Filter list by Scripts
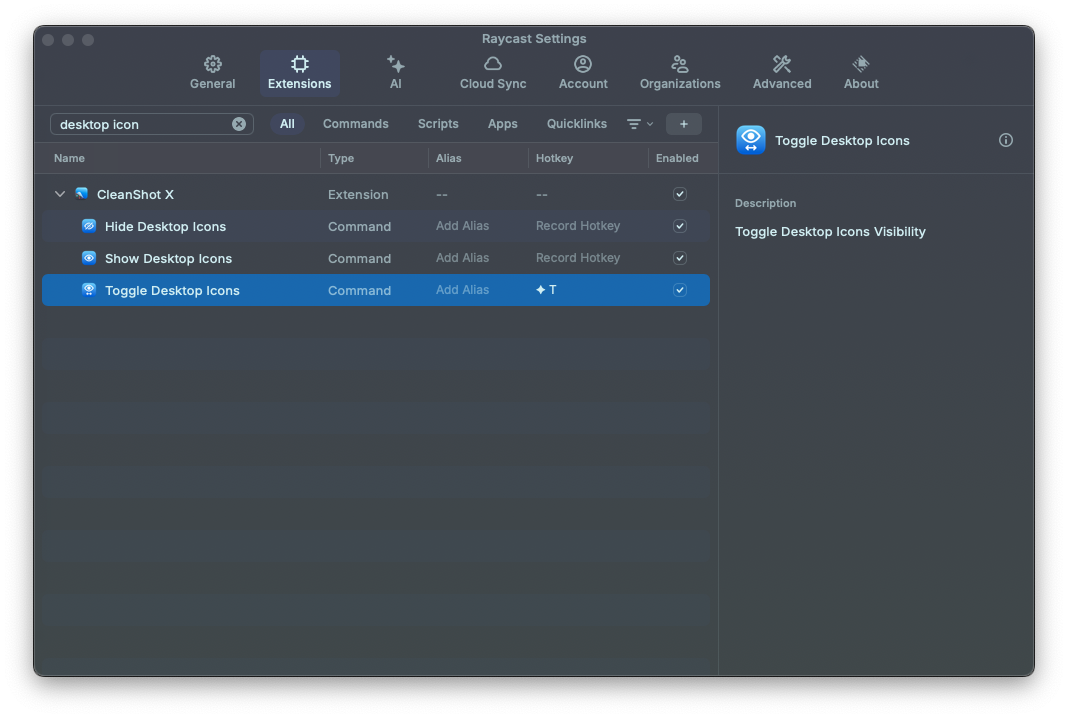The height and width of the screenshot is (718, 1068). (x=438, y=124)
